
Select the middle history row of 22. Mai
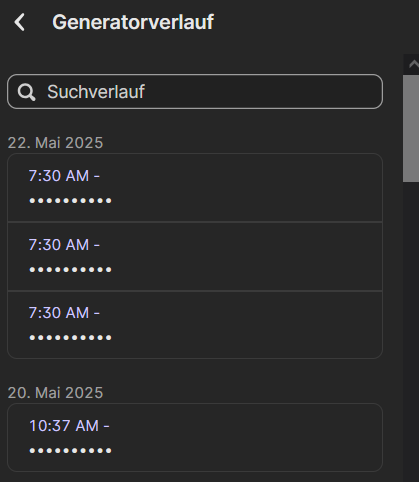[x=195, y=257]
